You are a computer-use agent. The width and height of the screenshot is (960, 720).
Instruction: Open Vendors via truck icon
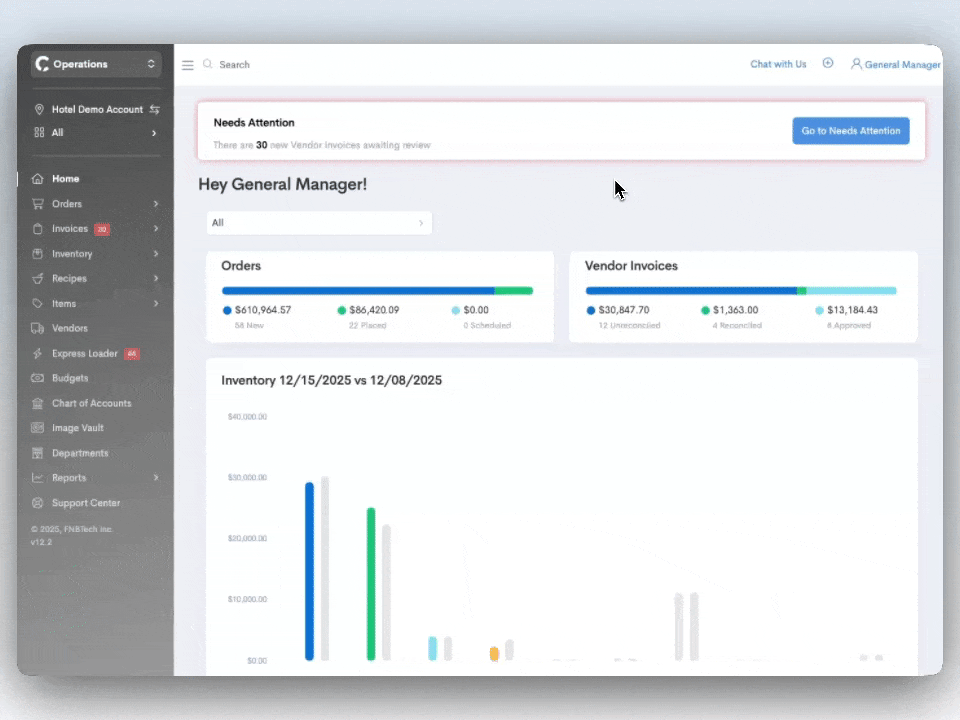[38, 328]
